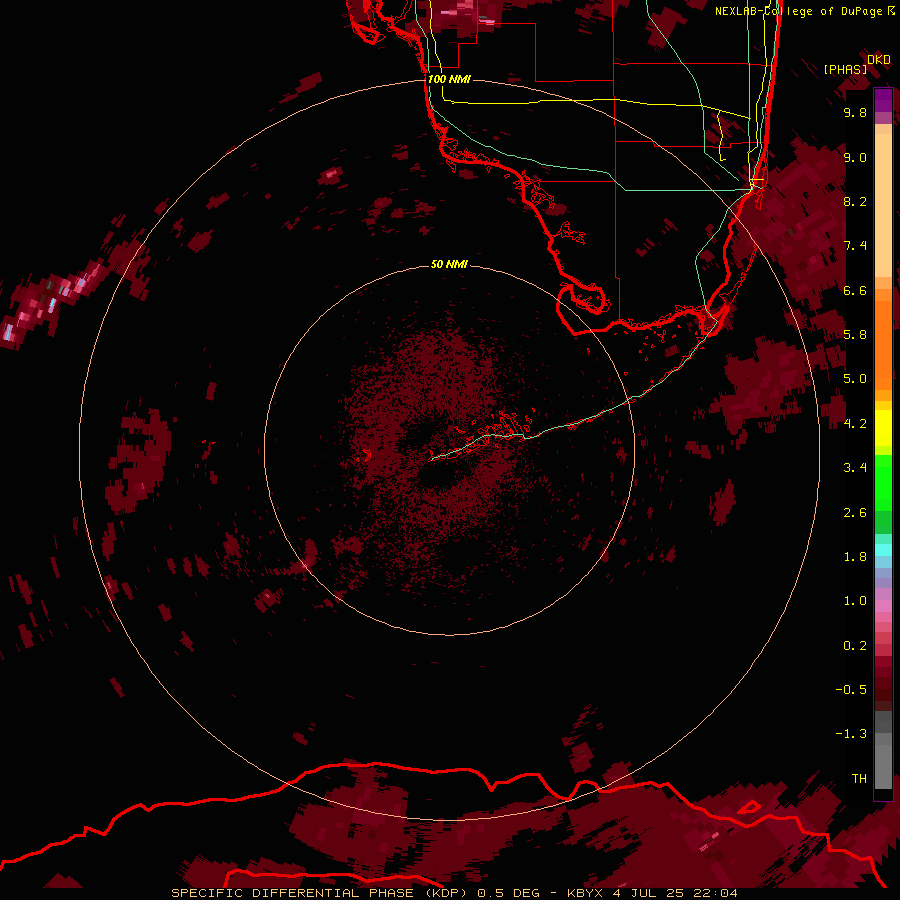Click the 5.0 value on the color scale
900x900 pixels.
click(x=855, y=379)
